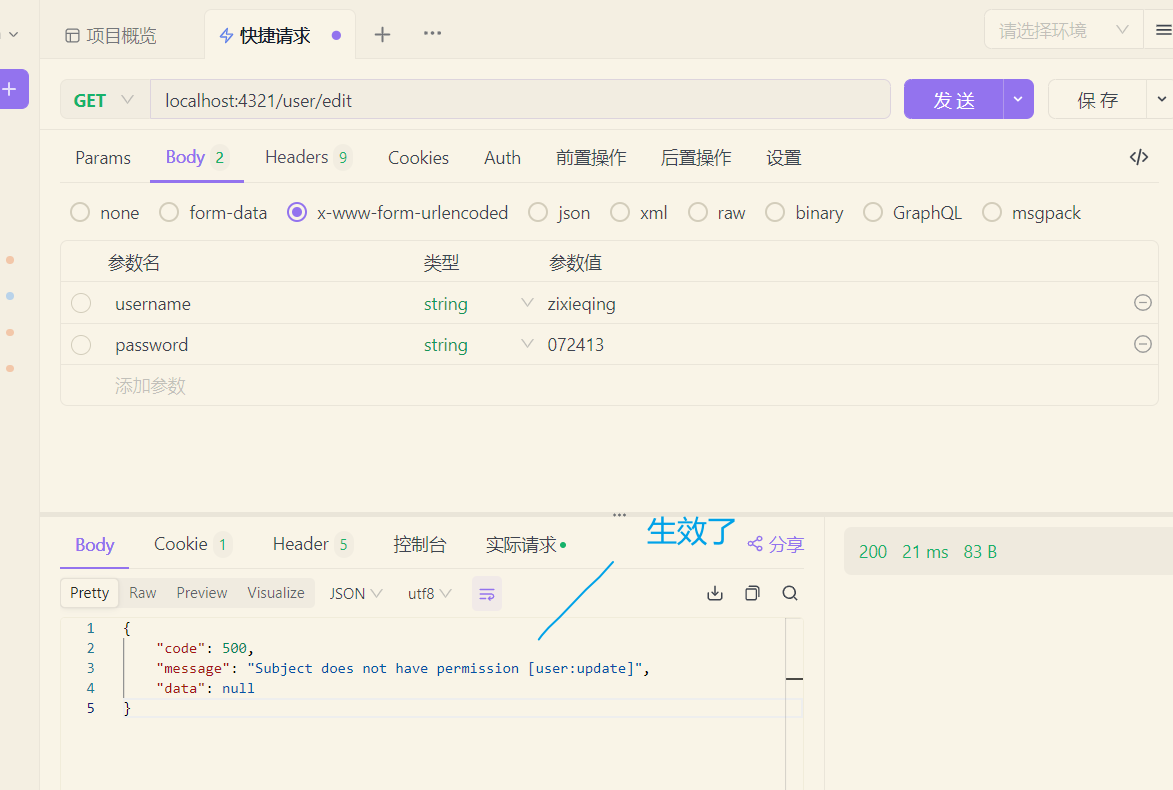Click the 添加参数 add parameter field
The height and width of the screenshot is (790, 1173).
[x=150, y=385]
